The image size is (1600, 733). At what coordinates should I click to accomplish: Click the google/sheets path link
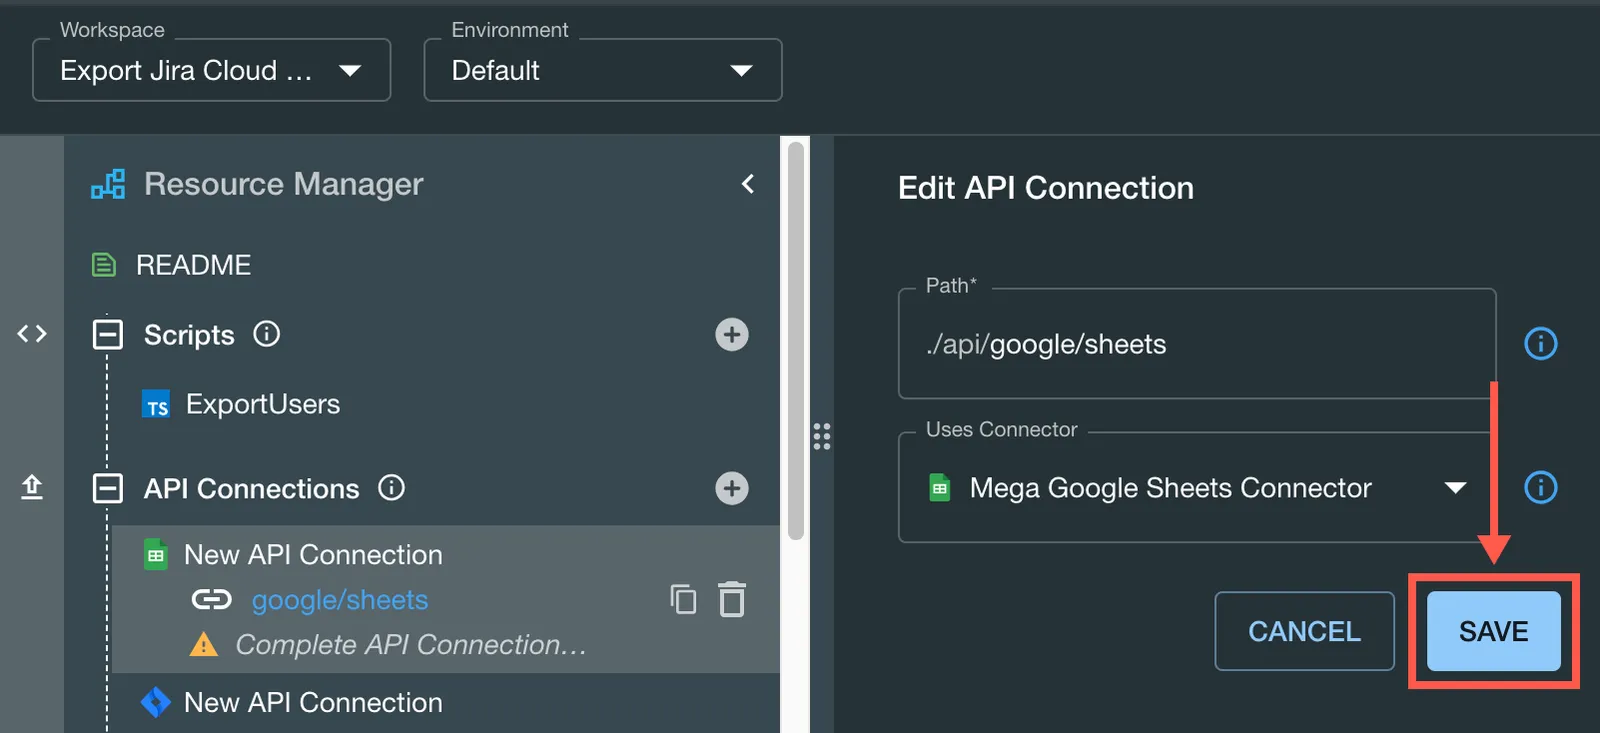tap(340, 600)
